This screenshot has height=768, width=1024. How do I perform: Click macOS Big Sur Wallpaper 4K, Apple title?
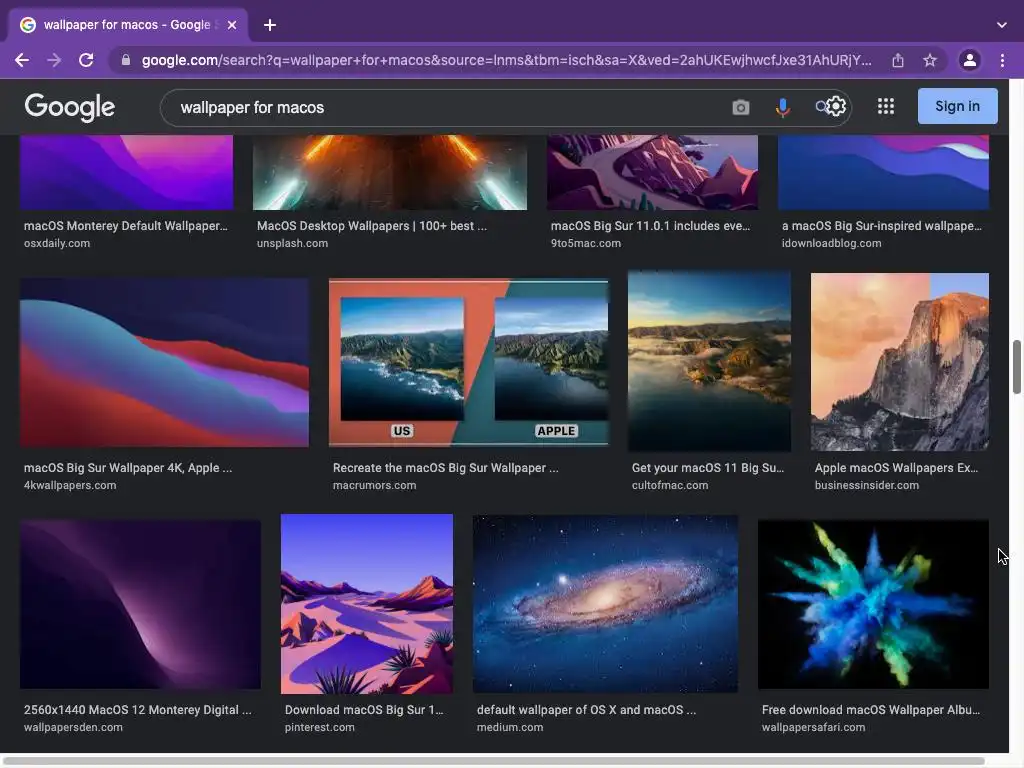point(128,468)
